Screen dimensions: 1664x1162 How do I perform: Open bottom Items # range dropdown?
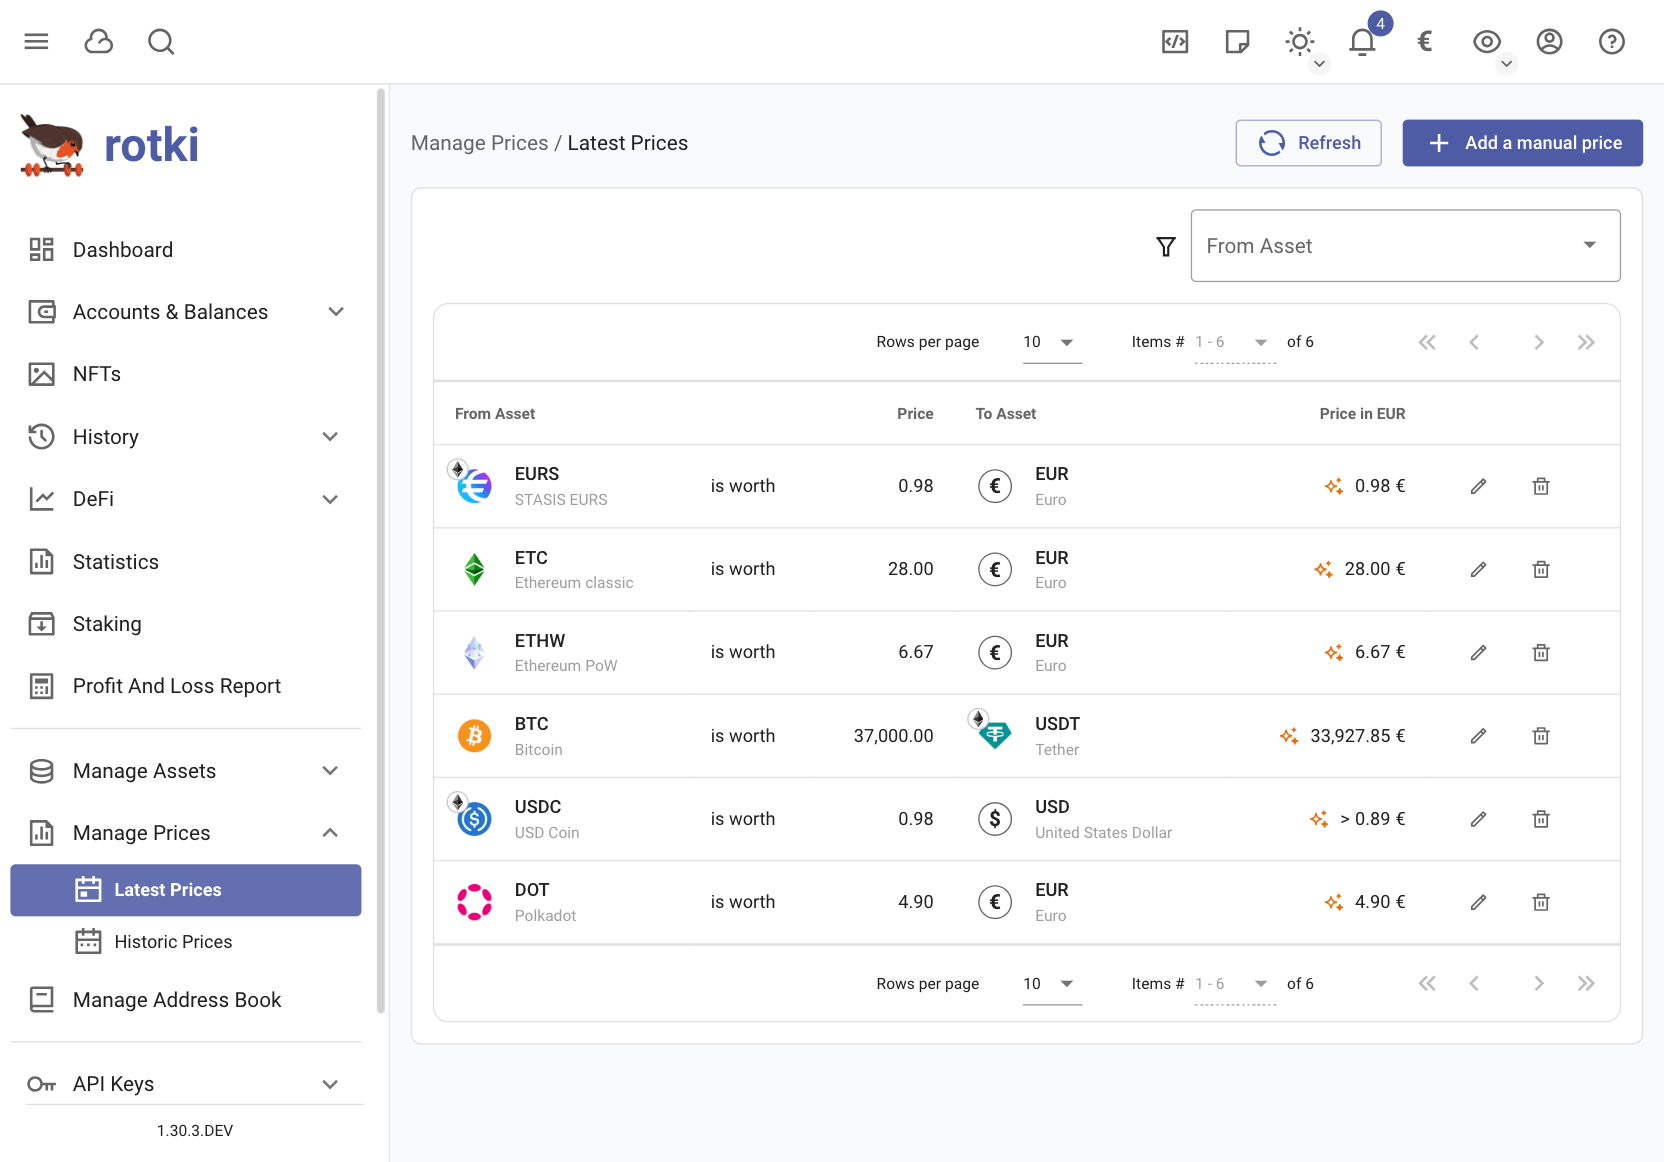pyautogui.click(x=1235, y=984)
